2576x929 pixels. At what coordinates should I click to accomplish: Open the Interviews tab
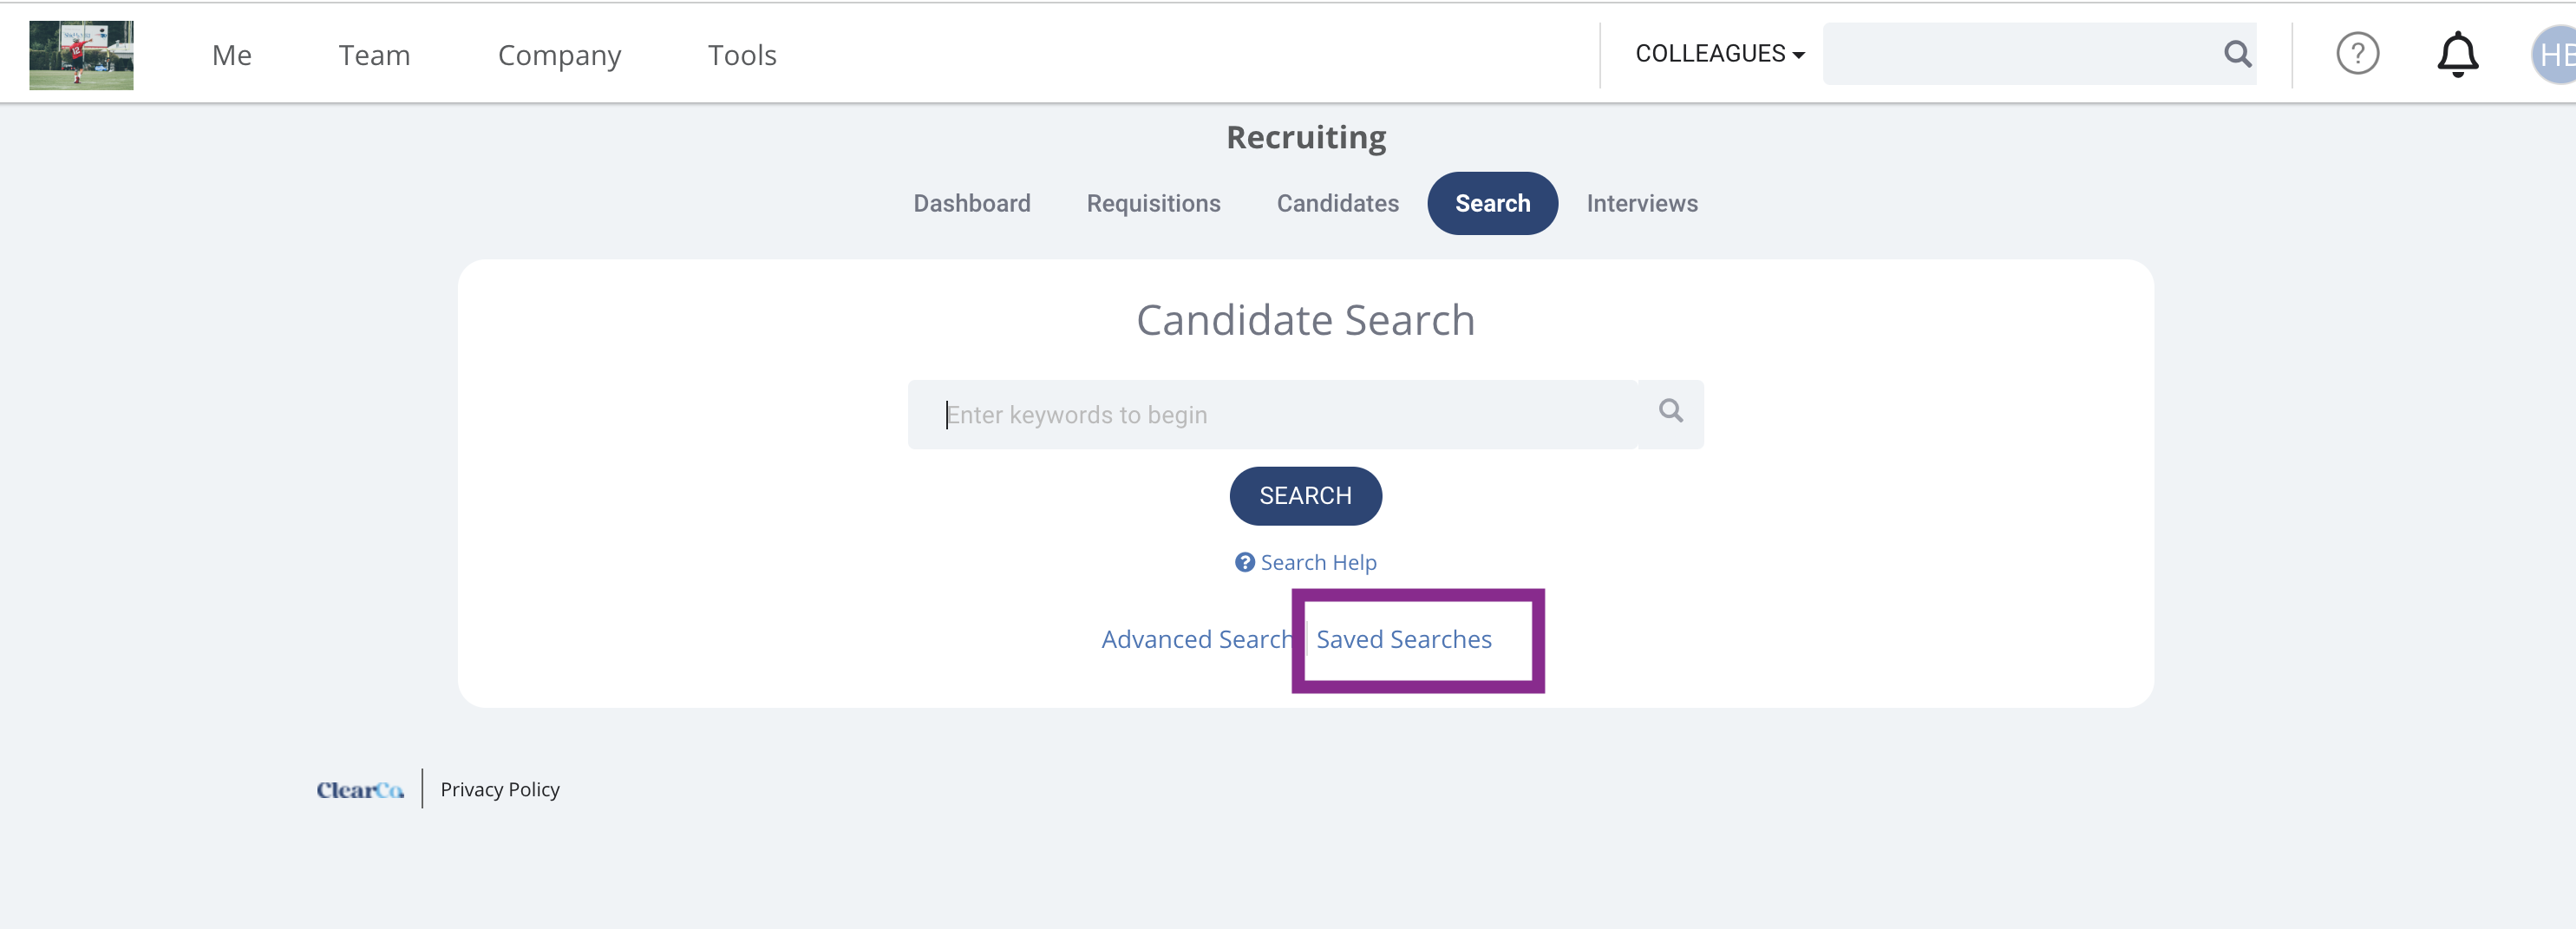1642,203
